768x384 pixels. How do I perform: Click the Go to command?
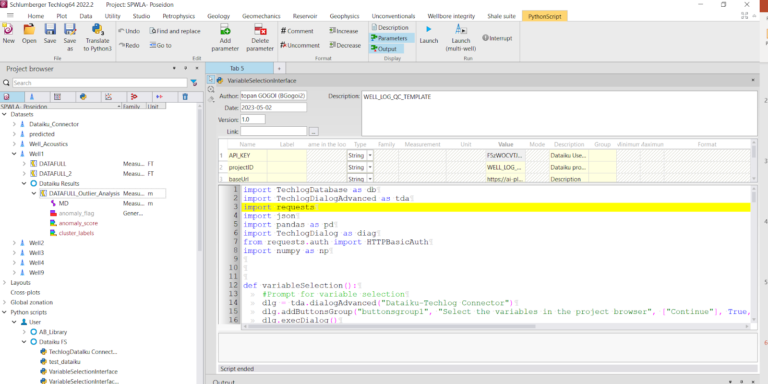[161, 45]
